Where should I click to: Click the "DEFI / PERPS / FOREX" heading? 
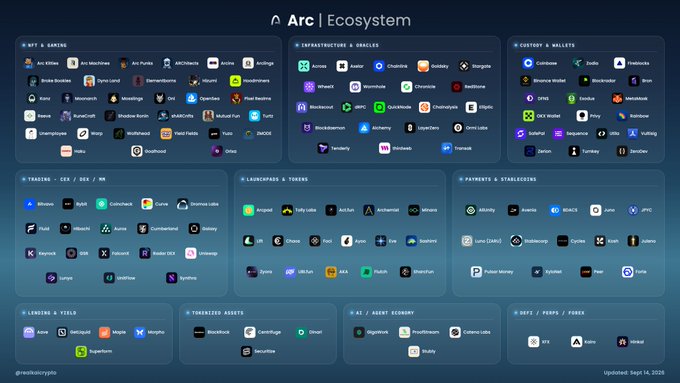[552, 313]
